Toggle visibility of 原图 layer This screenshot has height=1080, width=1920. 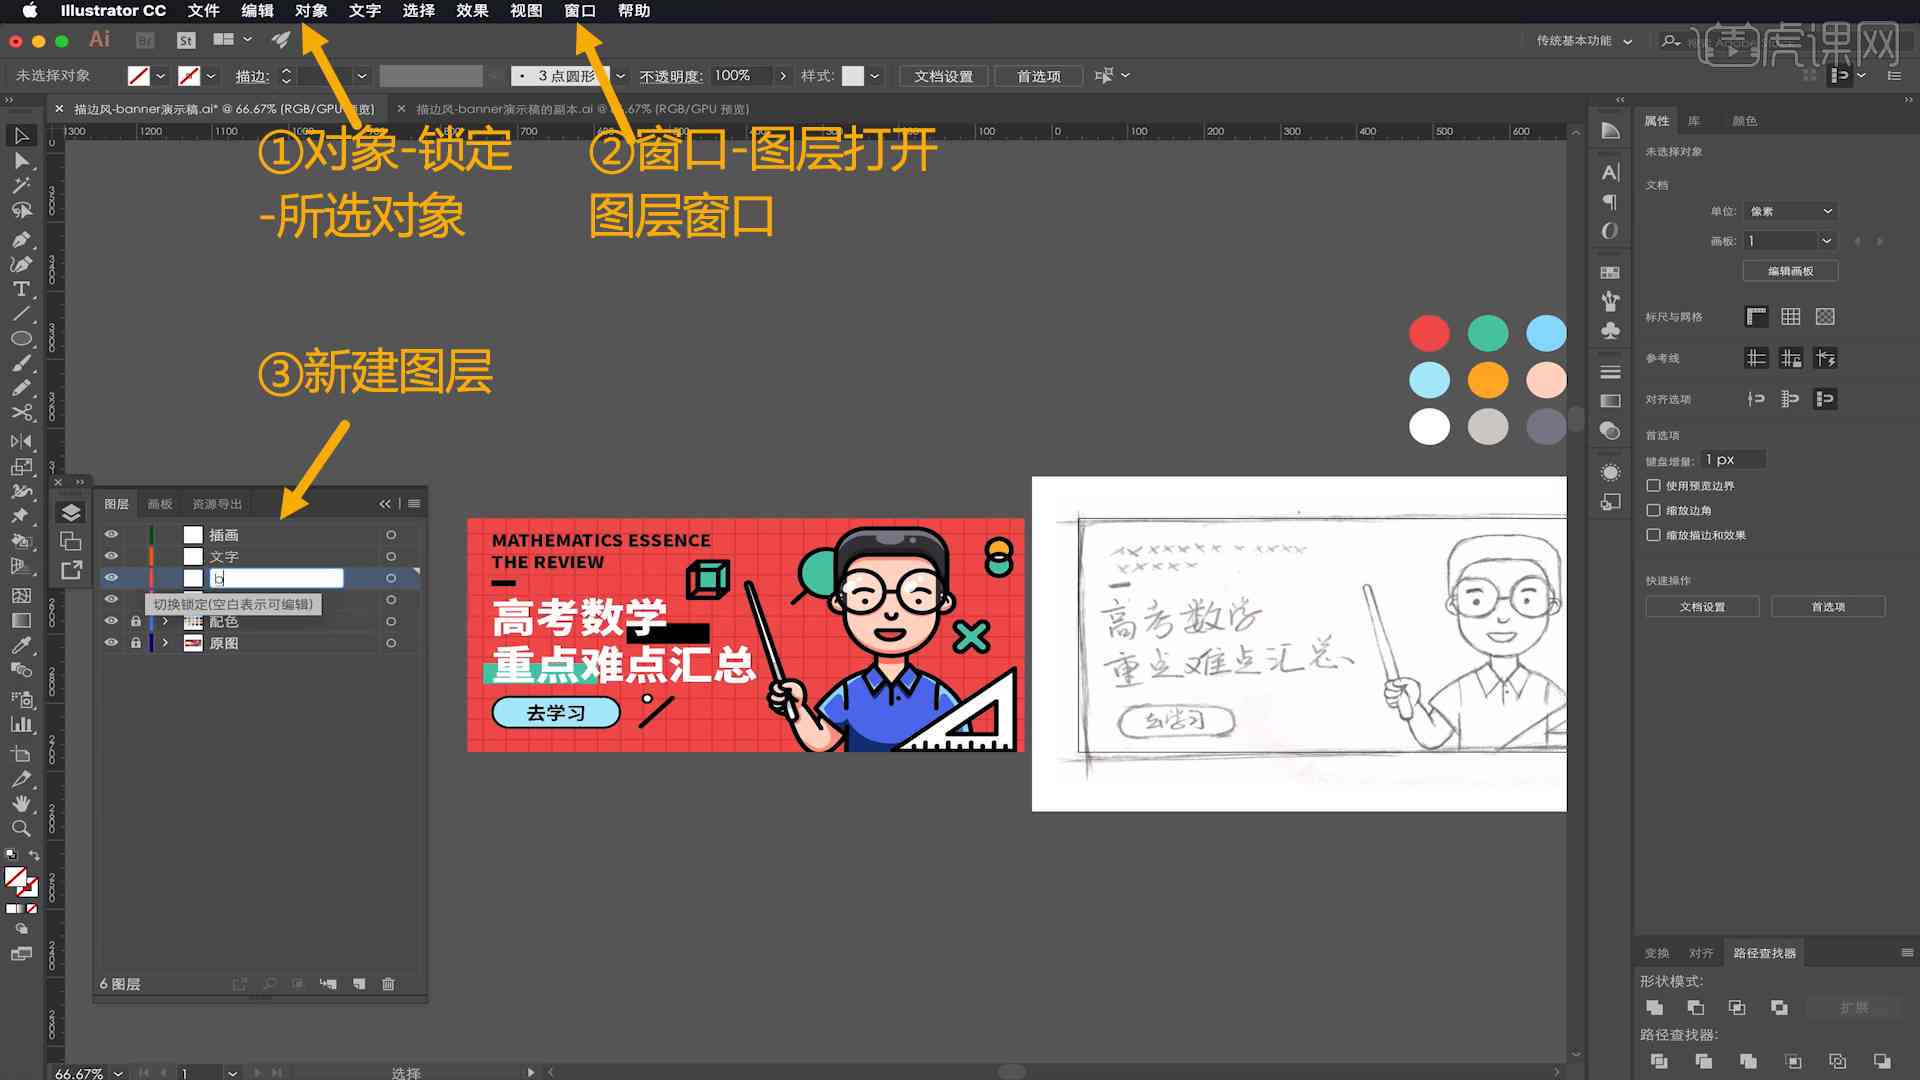point(112,644)
